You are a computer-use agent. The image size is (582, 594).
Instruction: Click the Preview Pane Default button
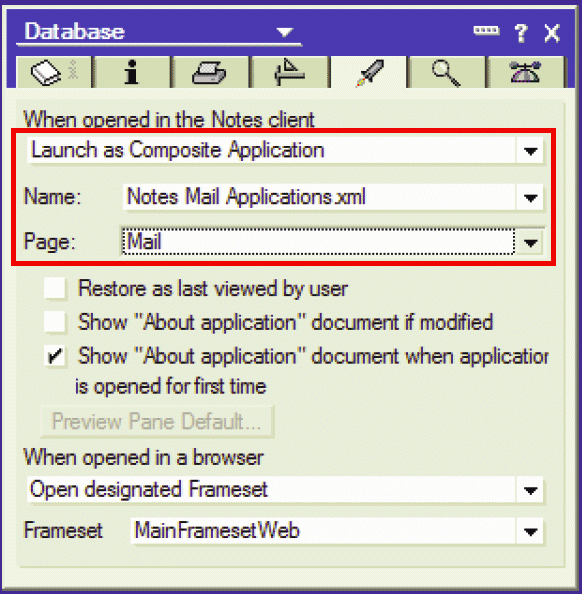pos(157,421)
